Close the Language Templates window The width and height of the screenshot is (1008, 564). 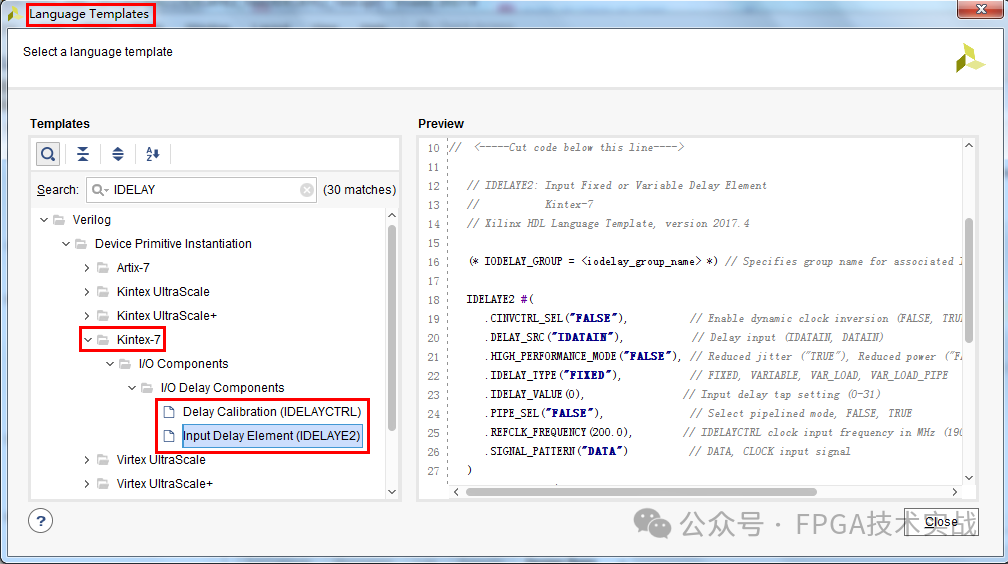981,9
